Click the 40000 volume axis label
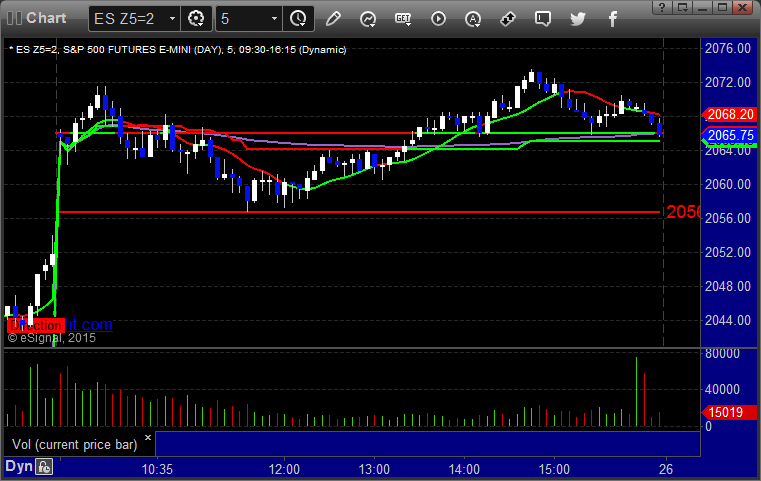 tap(723, 389)
